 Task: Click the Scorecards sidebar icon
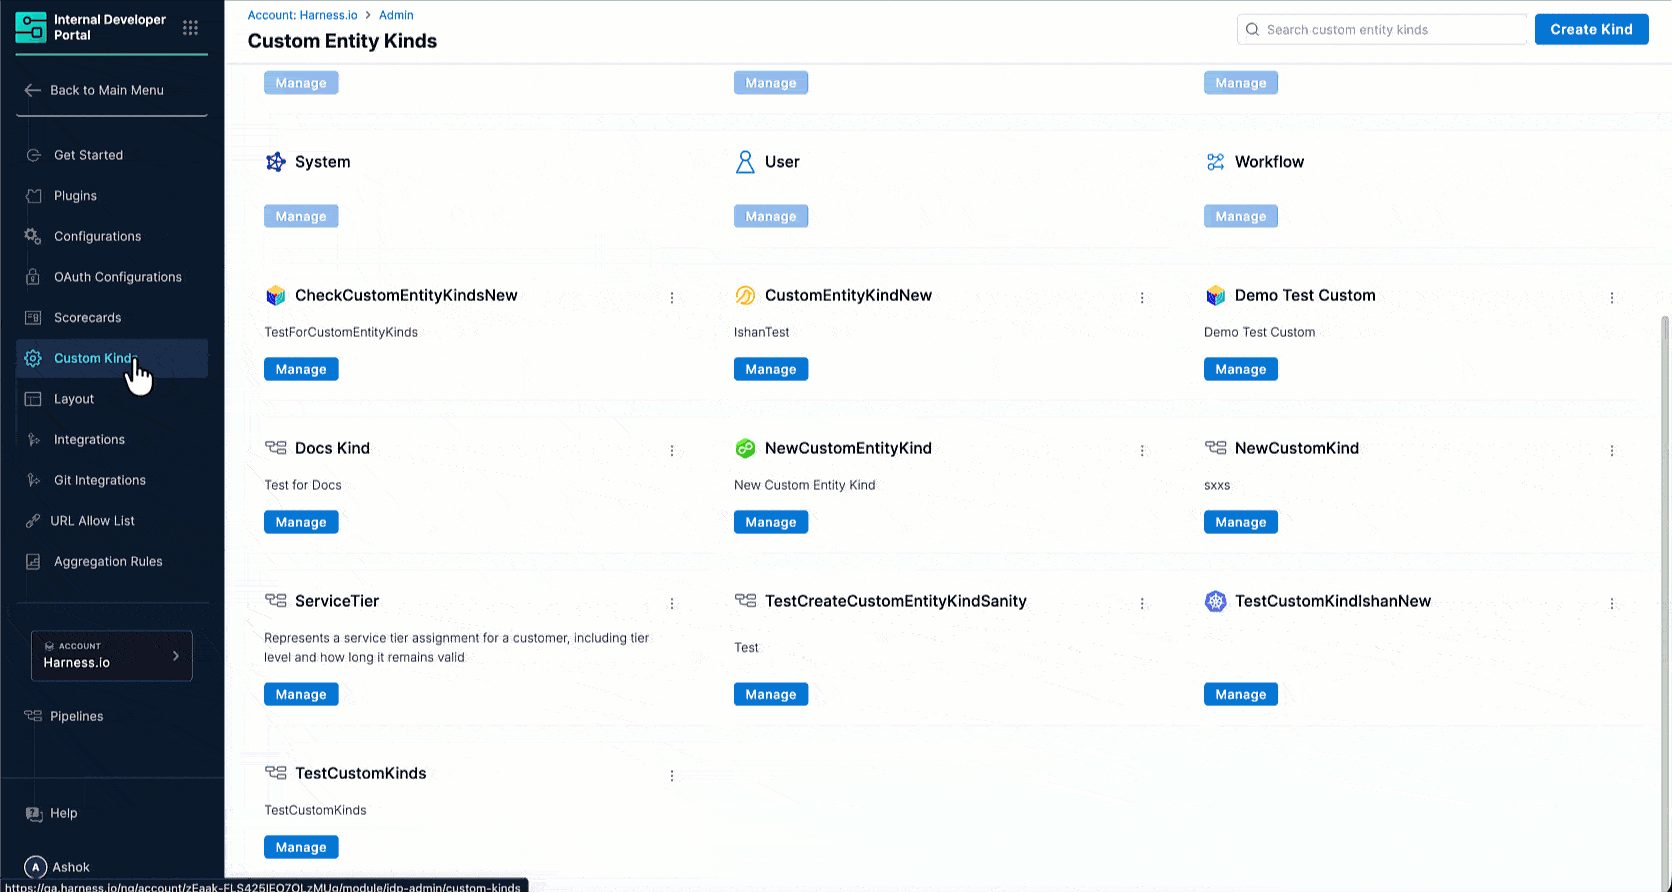(x=33, y=318)
